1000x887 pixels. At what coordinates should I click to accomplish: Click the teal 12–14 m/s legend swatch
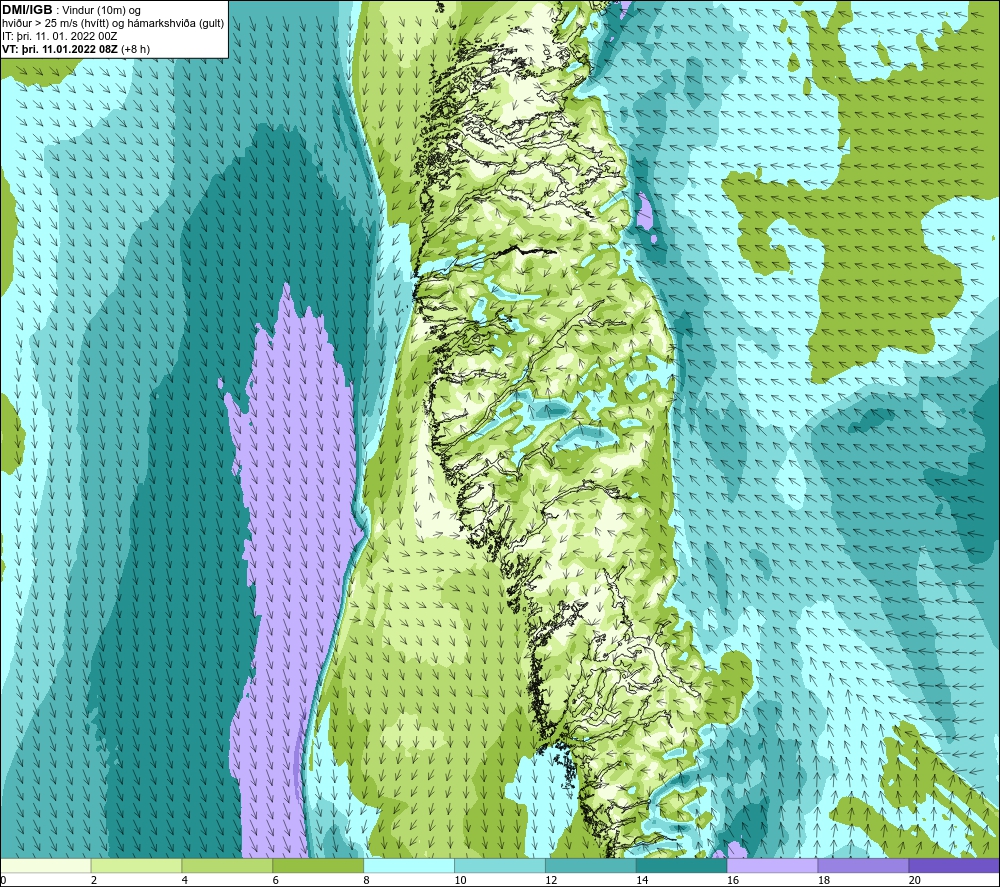pyautogui.click(x=591, y=865)
